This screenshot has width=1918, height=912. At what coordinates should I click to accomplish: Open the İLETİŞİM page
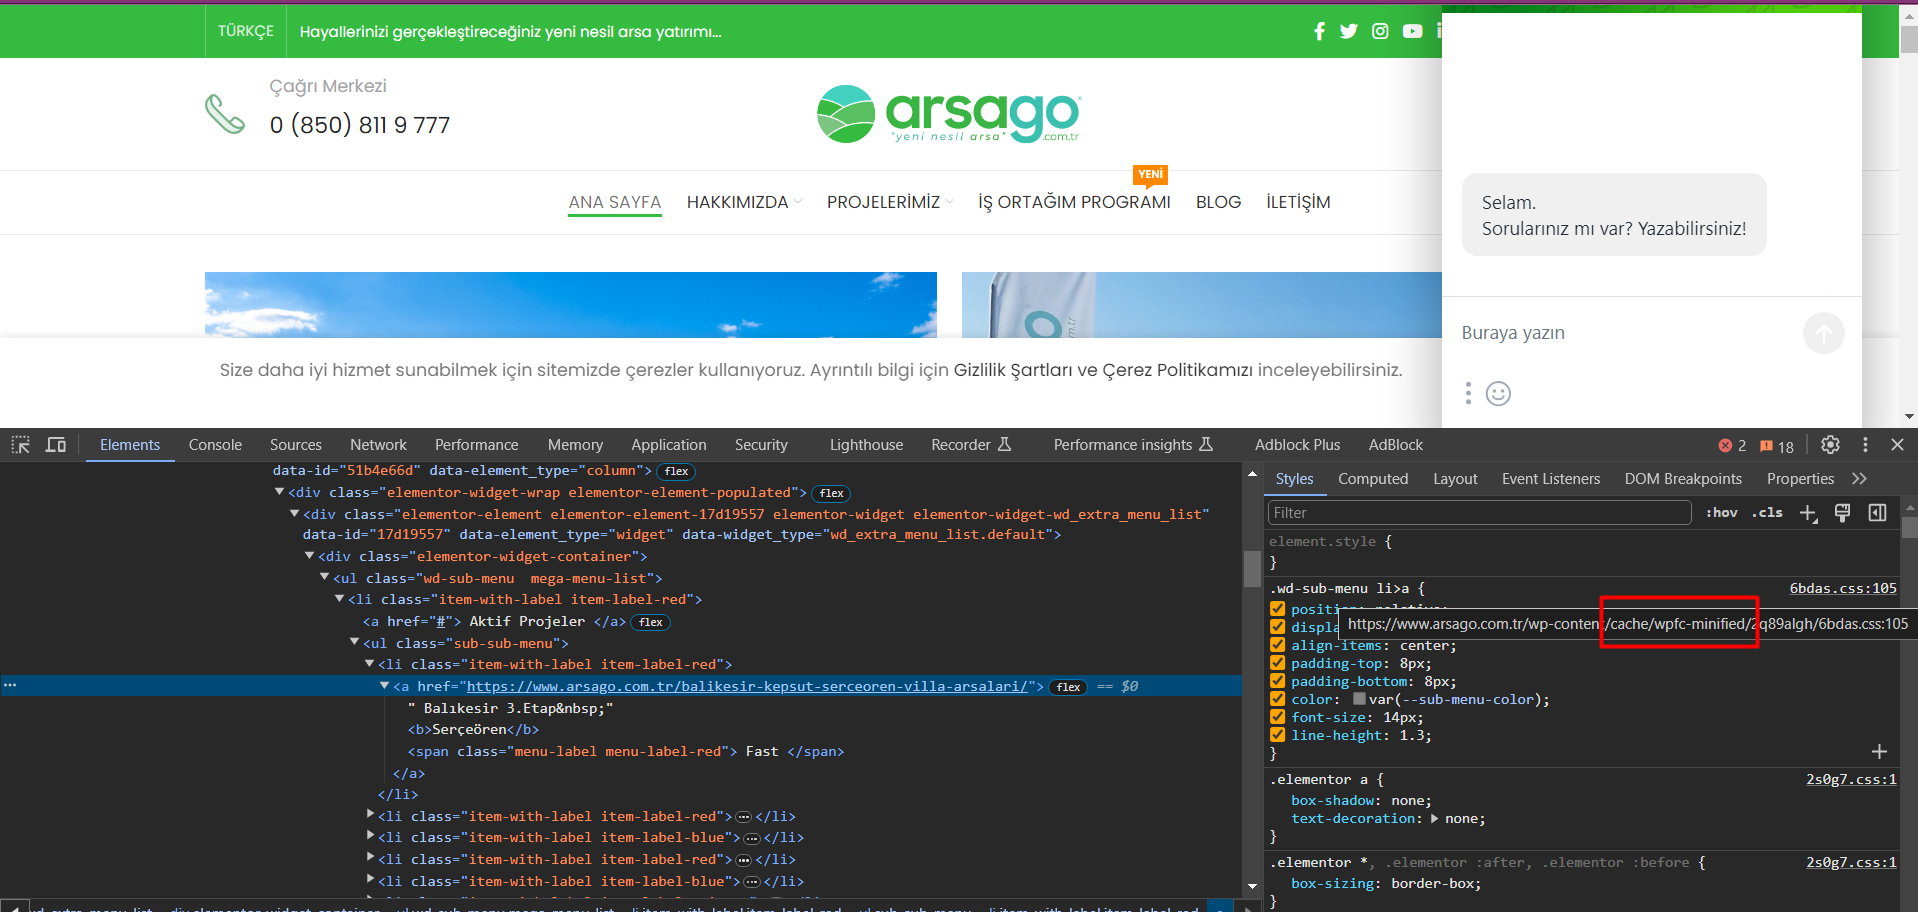click(1298, 202)
